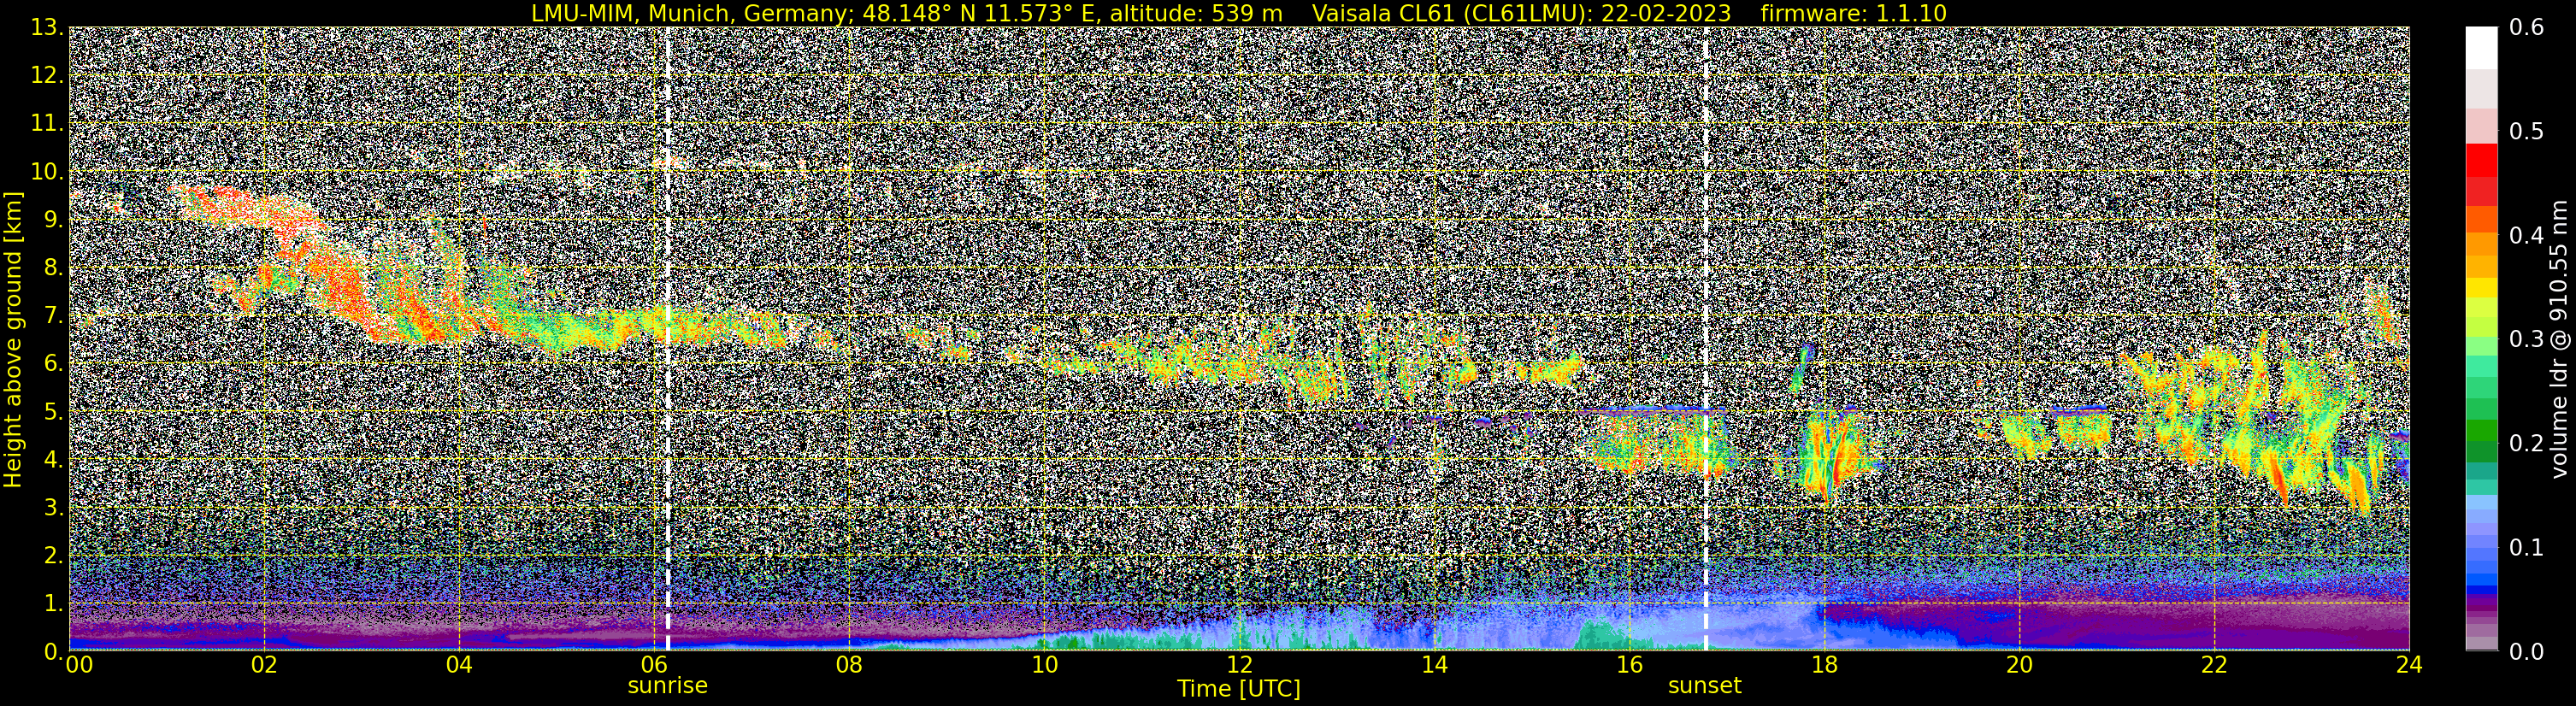The image size is (2576, 706).
Task: Click the height axis tick label '1.'
Action: click(x=53, y=604)
